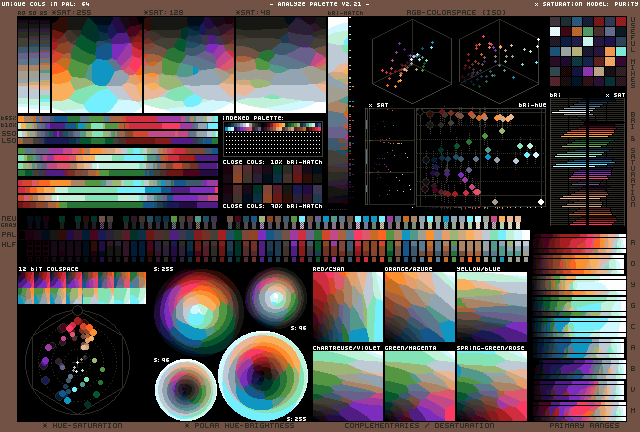
Task: Pick the white diamond in the BRI-HUE plot's bottom-right corner
Action: coord(541,202)
